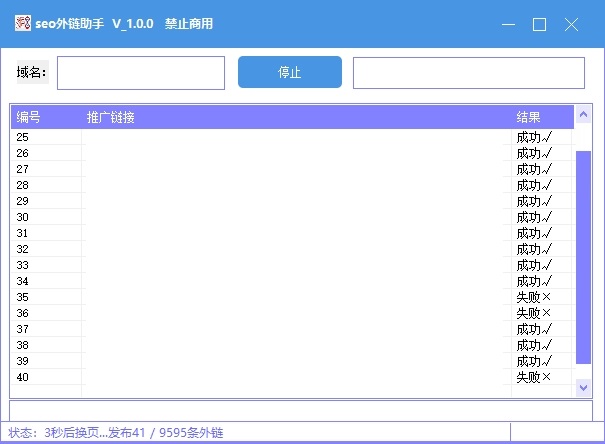Close the seo外链助手 window

click(571, 24)
